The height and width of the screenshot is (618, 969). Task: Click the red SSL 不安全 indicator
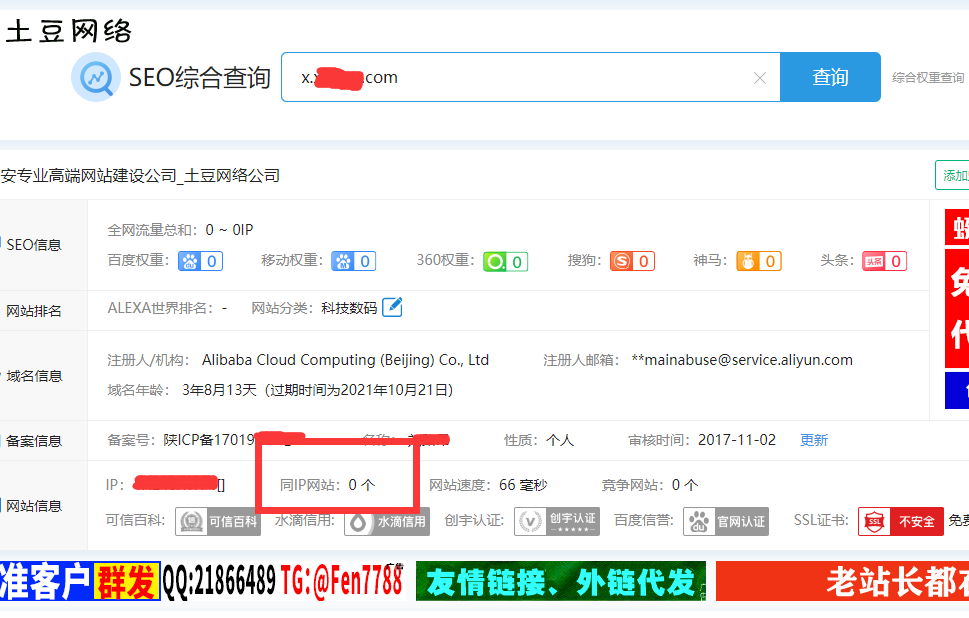(x=899, y=521)
